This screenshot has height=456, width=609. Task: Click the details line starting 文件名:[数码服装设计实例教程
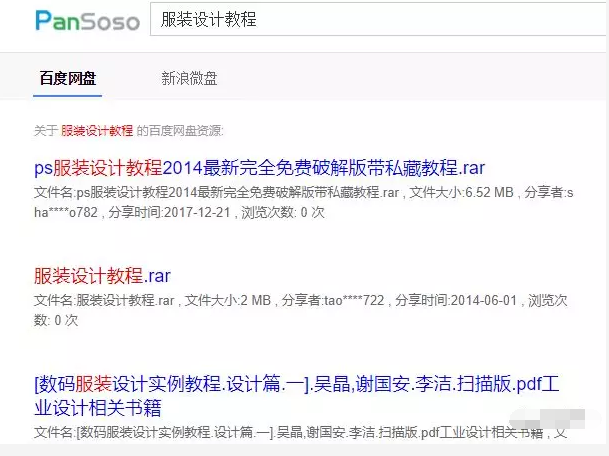point(300,433)
